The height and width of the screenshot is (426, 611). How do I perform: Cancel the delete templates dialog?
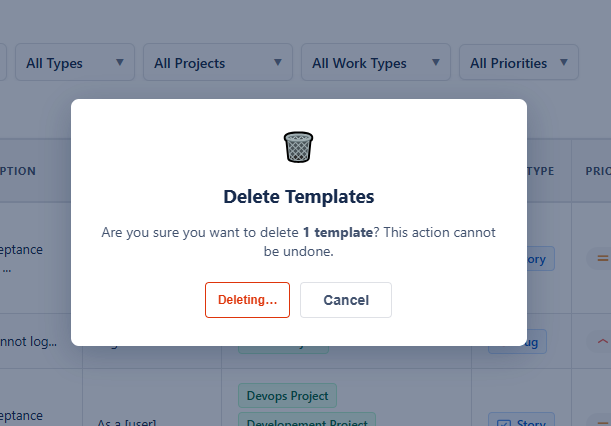point(346,300)
